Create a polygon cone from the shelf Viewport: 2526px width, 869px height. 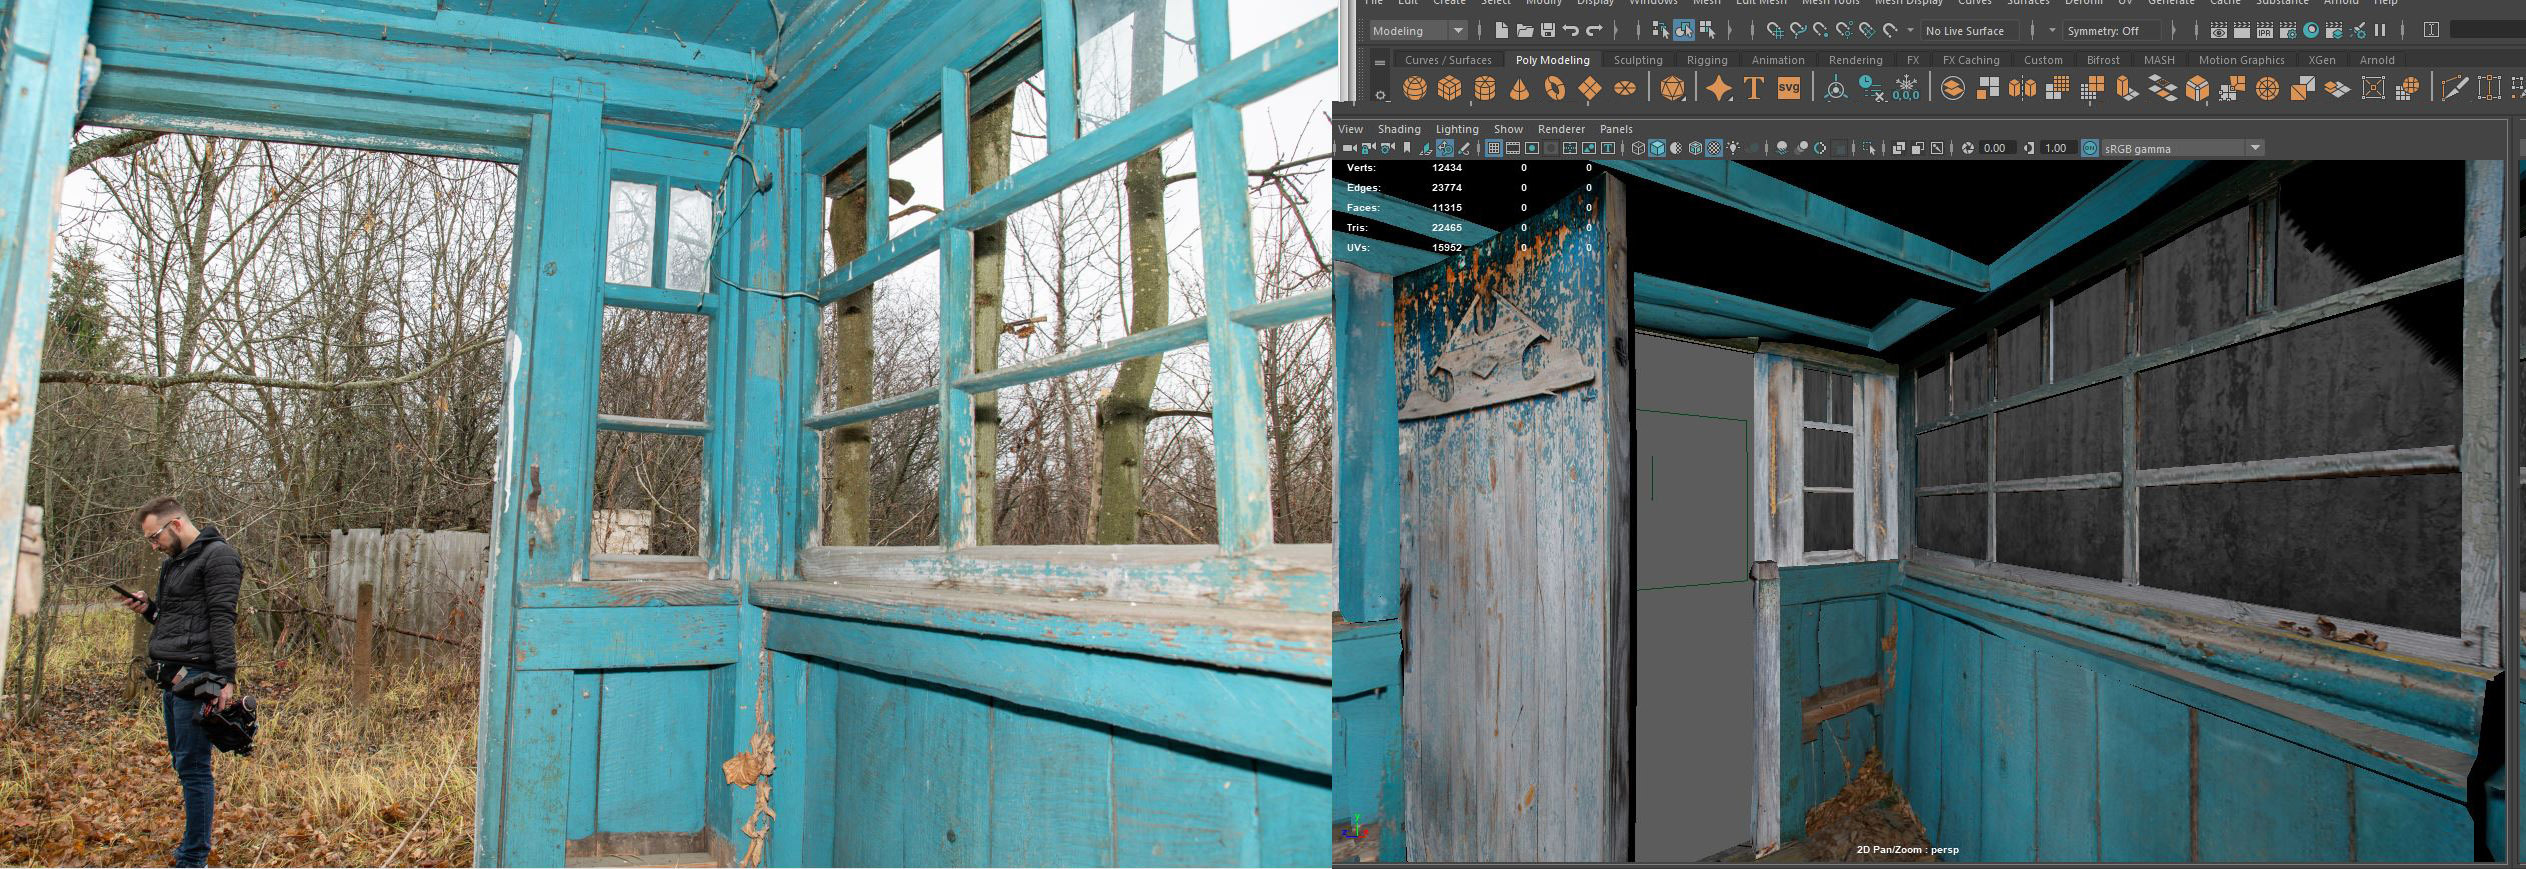point(1519,88)
